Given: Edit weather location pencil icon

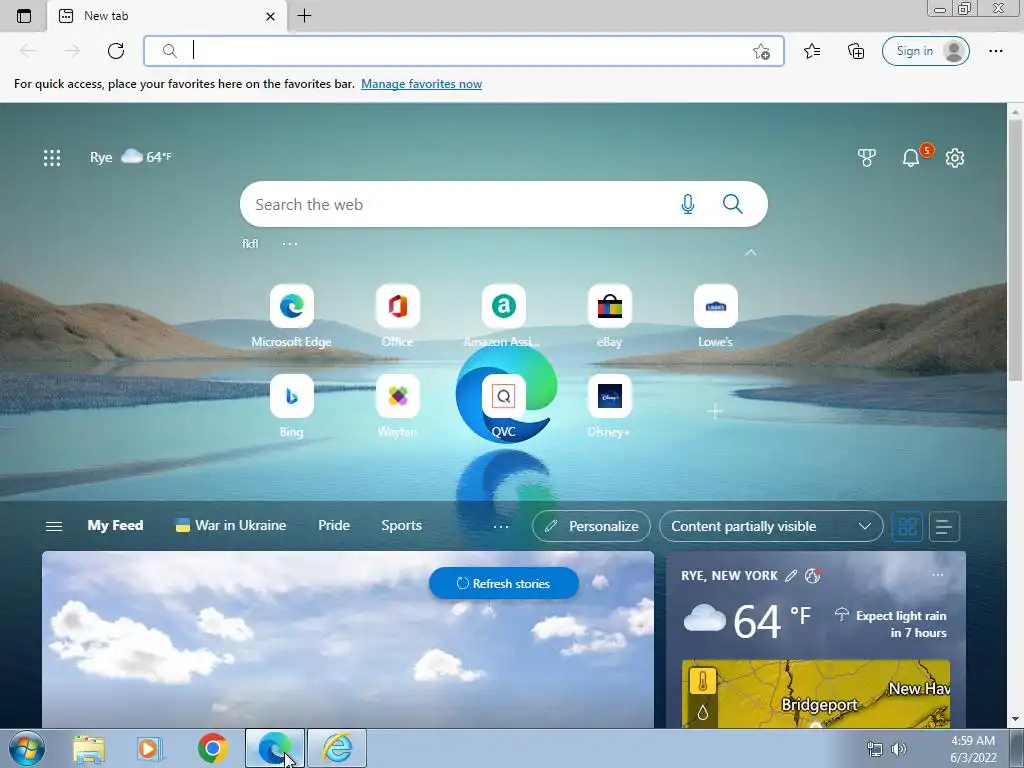Looking at the screenshot, I should click(x=791, y=575).
